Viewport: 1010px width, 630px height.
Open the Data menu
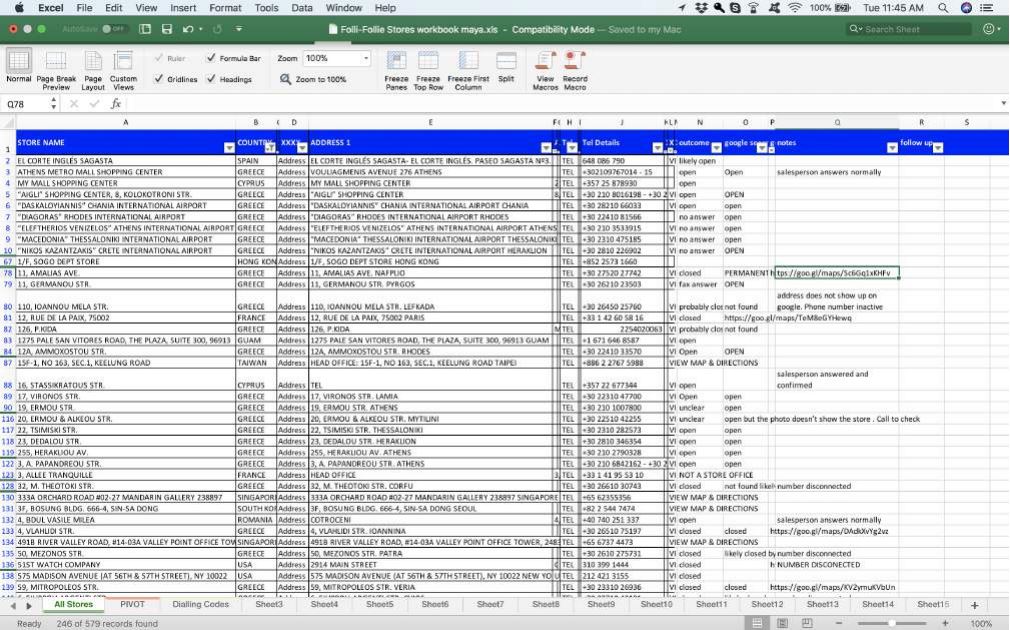pos(301,8)
